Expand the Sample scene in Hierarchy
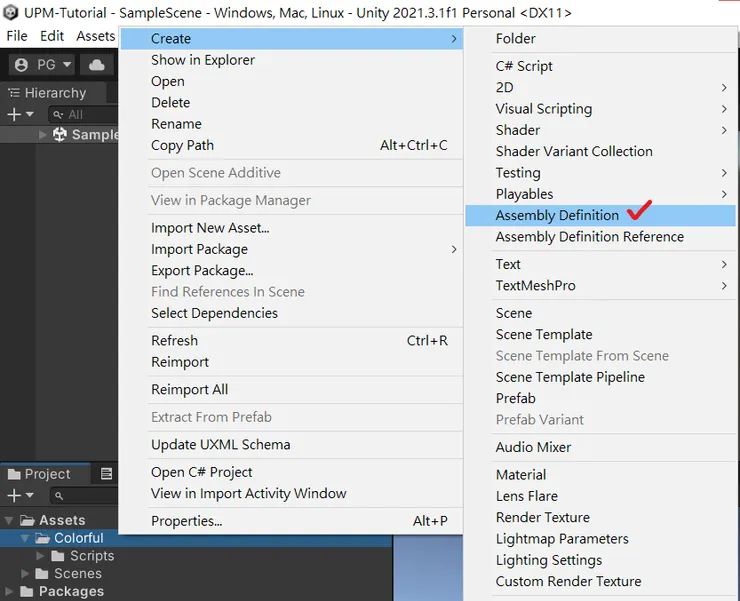The width and height of the screenshot is (740, 601). [42, 135]
